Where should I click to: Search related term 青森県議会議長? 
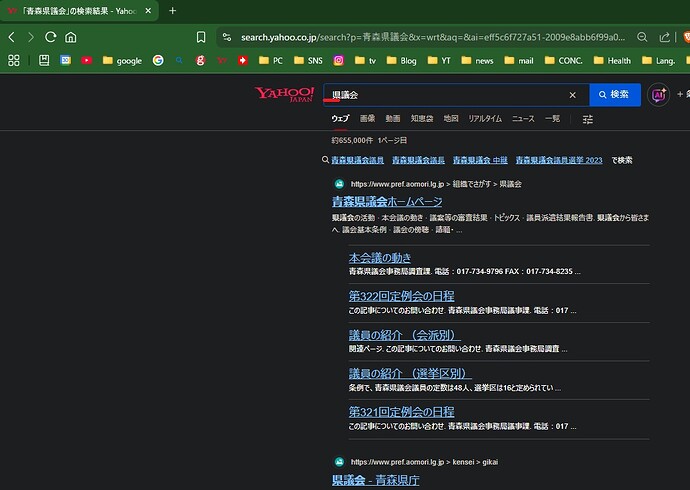click(x=418, y=160)
